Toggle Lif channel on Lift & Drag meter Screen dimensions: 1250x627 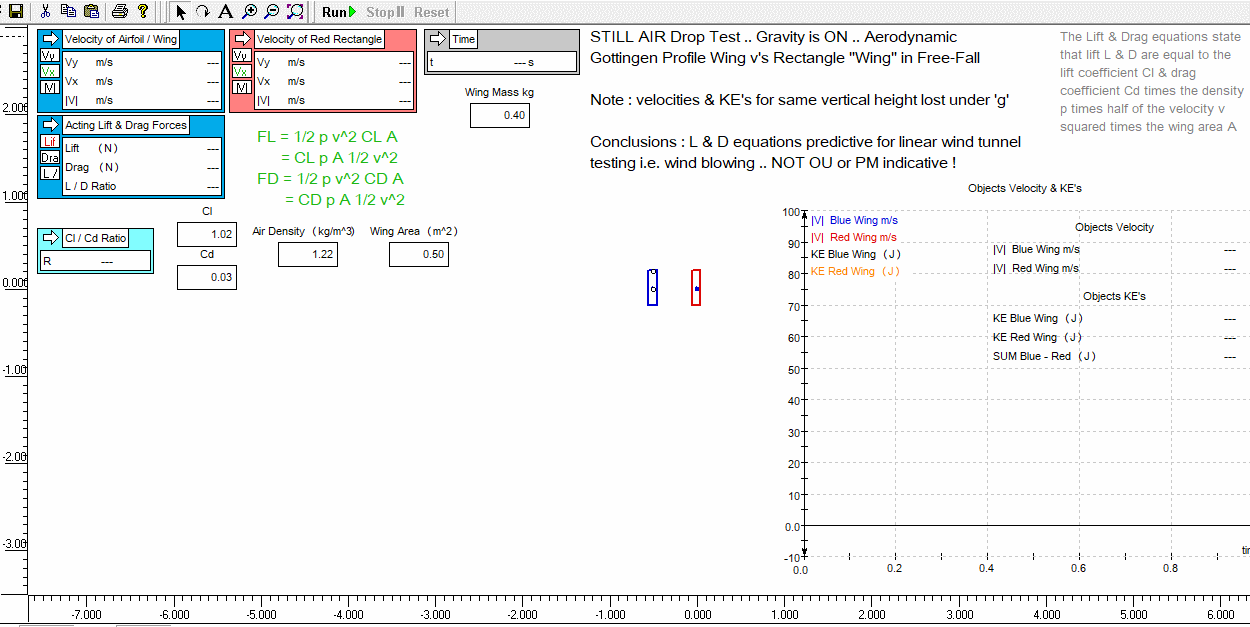pos(49,142)
